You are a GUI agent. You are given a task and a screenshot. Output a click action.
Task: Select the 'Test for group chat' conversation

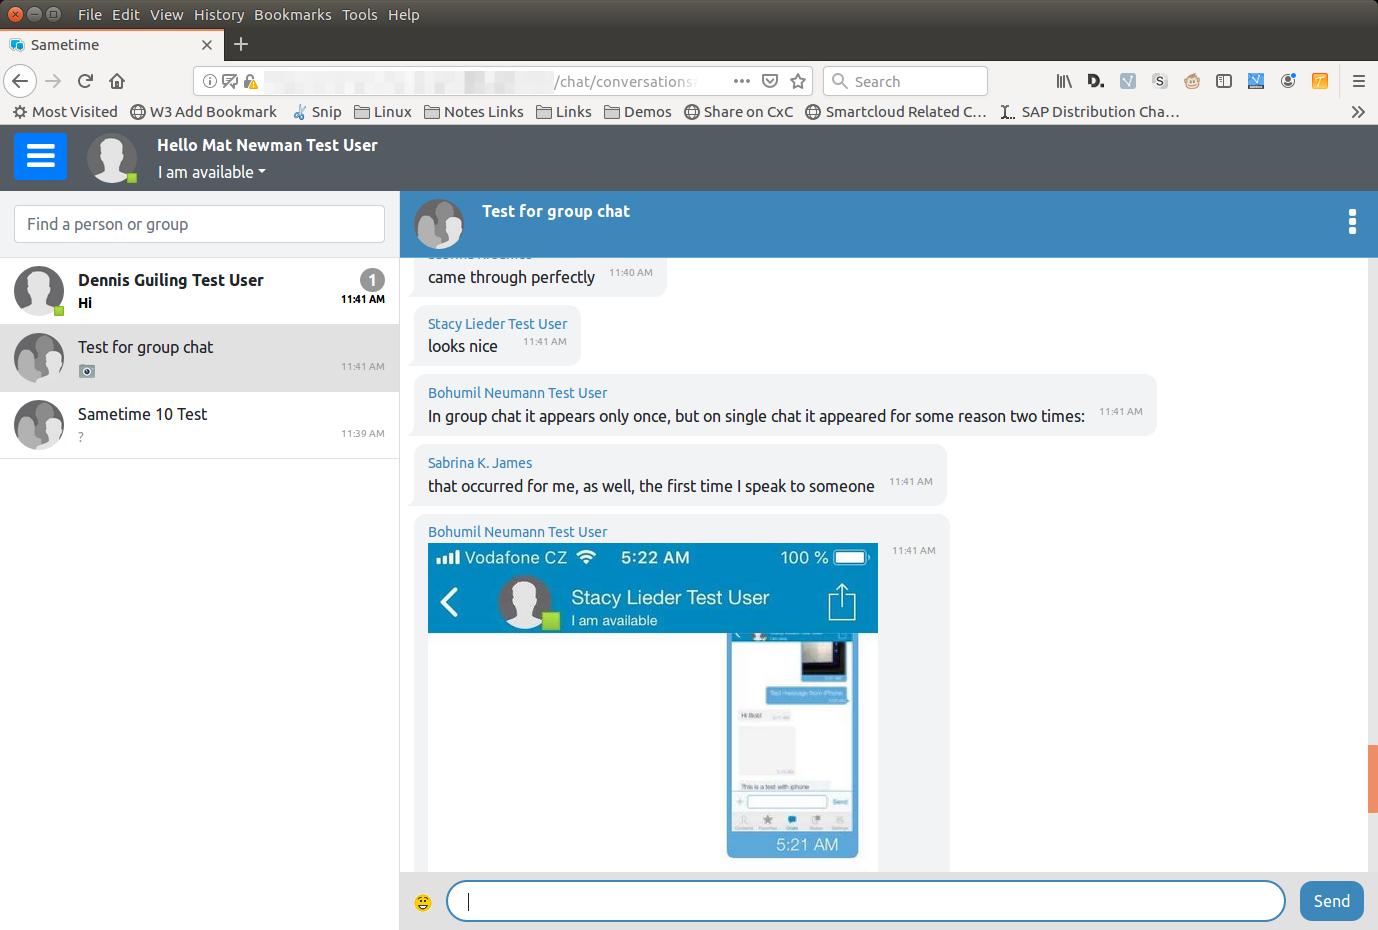199,358
